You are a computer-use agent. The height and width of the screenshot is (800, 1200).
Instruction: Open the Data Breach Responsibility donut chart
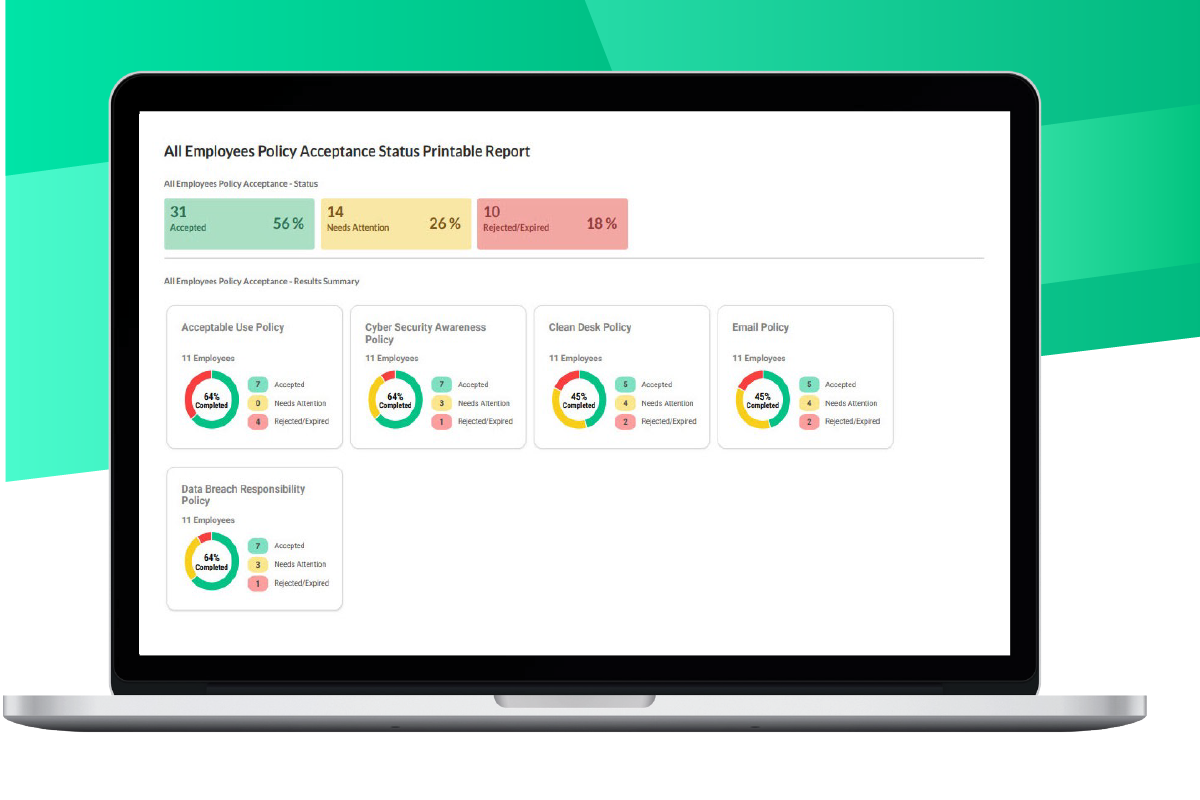[211, 562]
